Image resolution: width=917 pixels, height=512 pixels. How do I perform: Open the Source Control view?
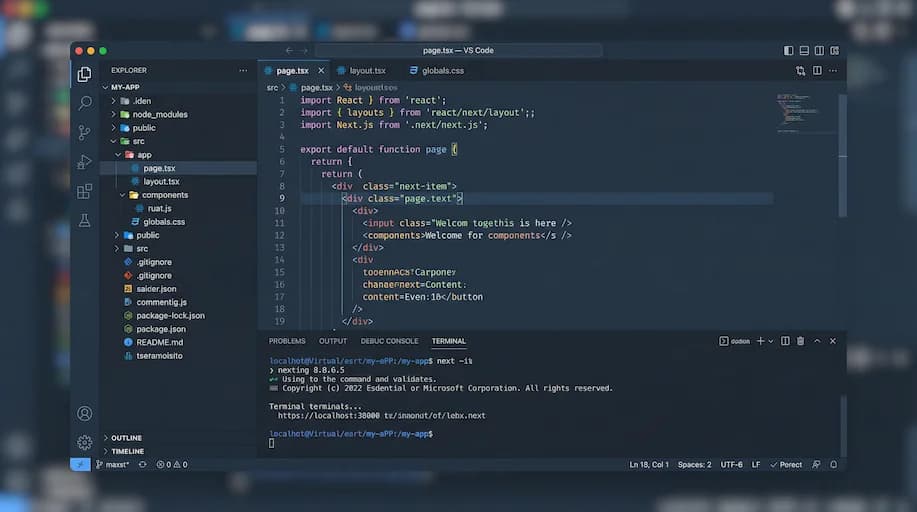tap(84, 133)
